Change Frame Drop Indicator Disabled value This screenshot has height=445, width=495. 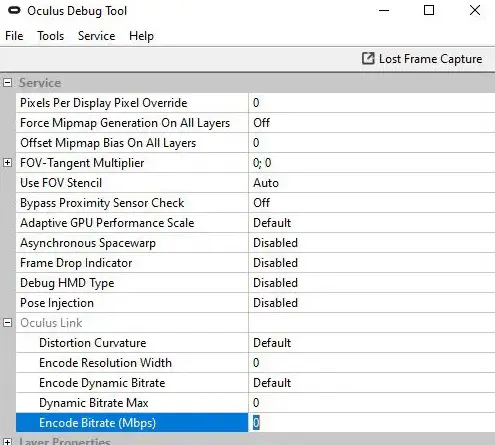coord(372,263)
